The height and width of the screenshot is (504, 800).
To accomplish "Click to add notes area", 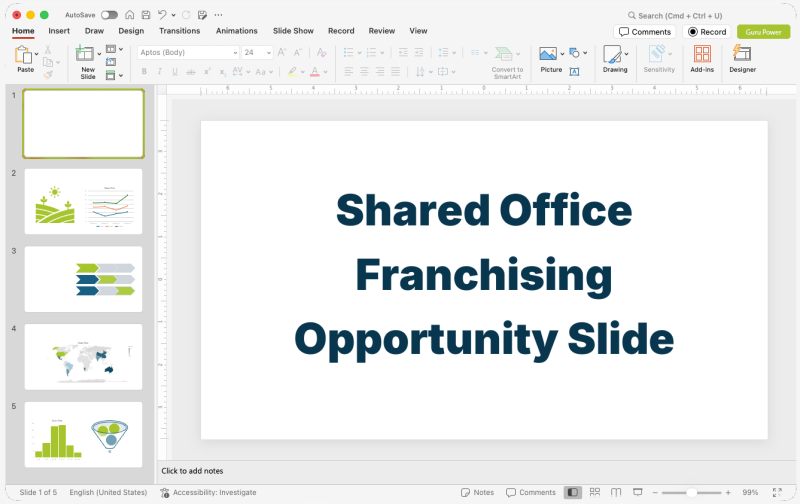I will click(192, 471).
